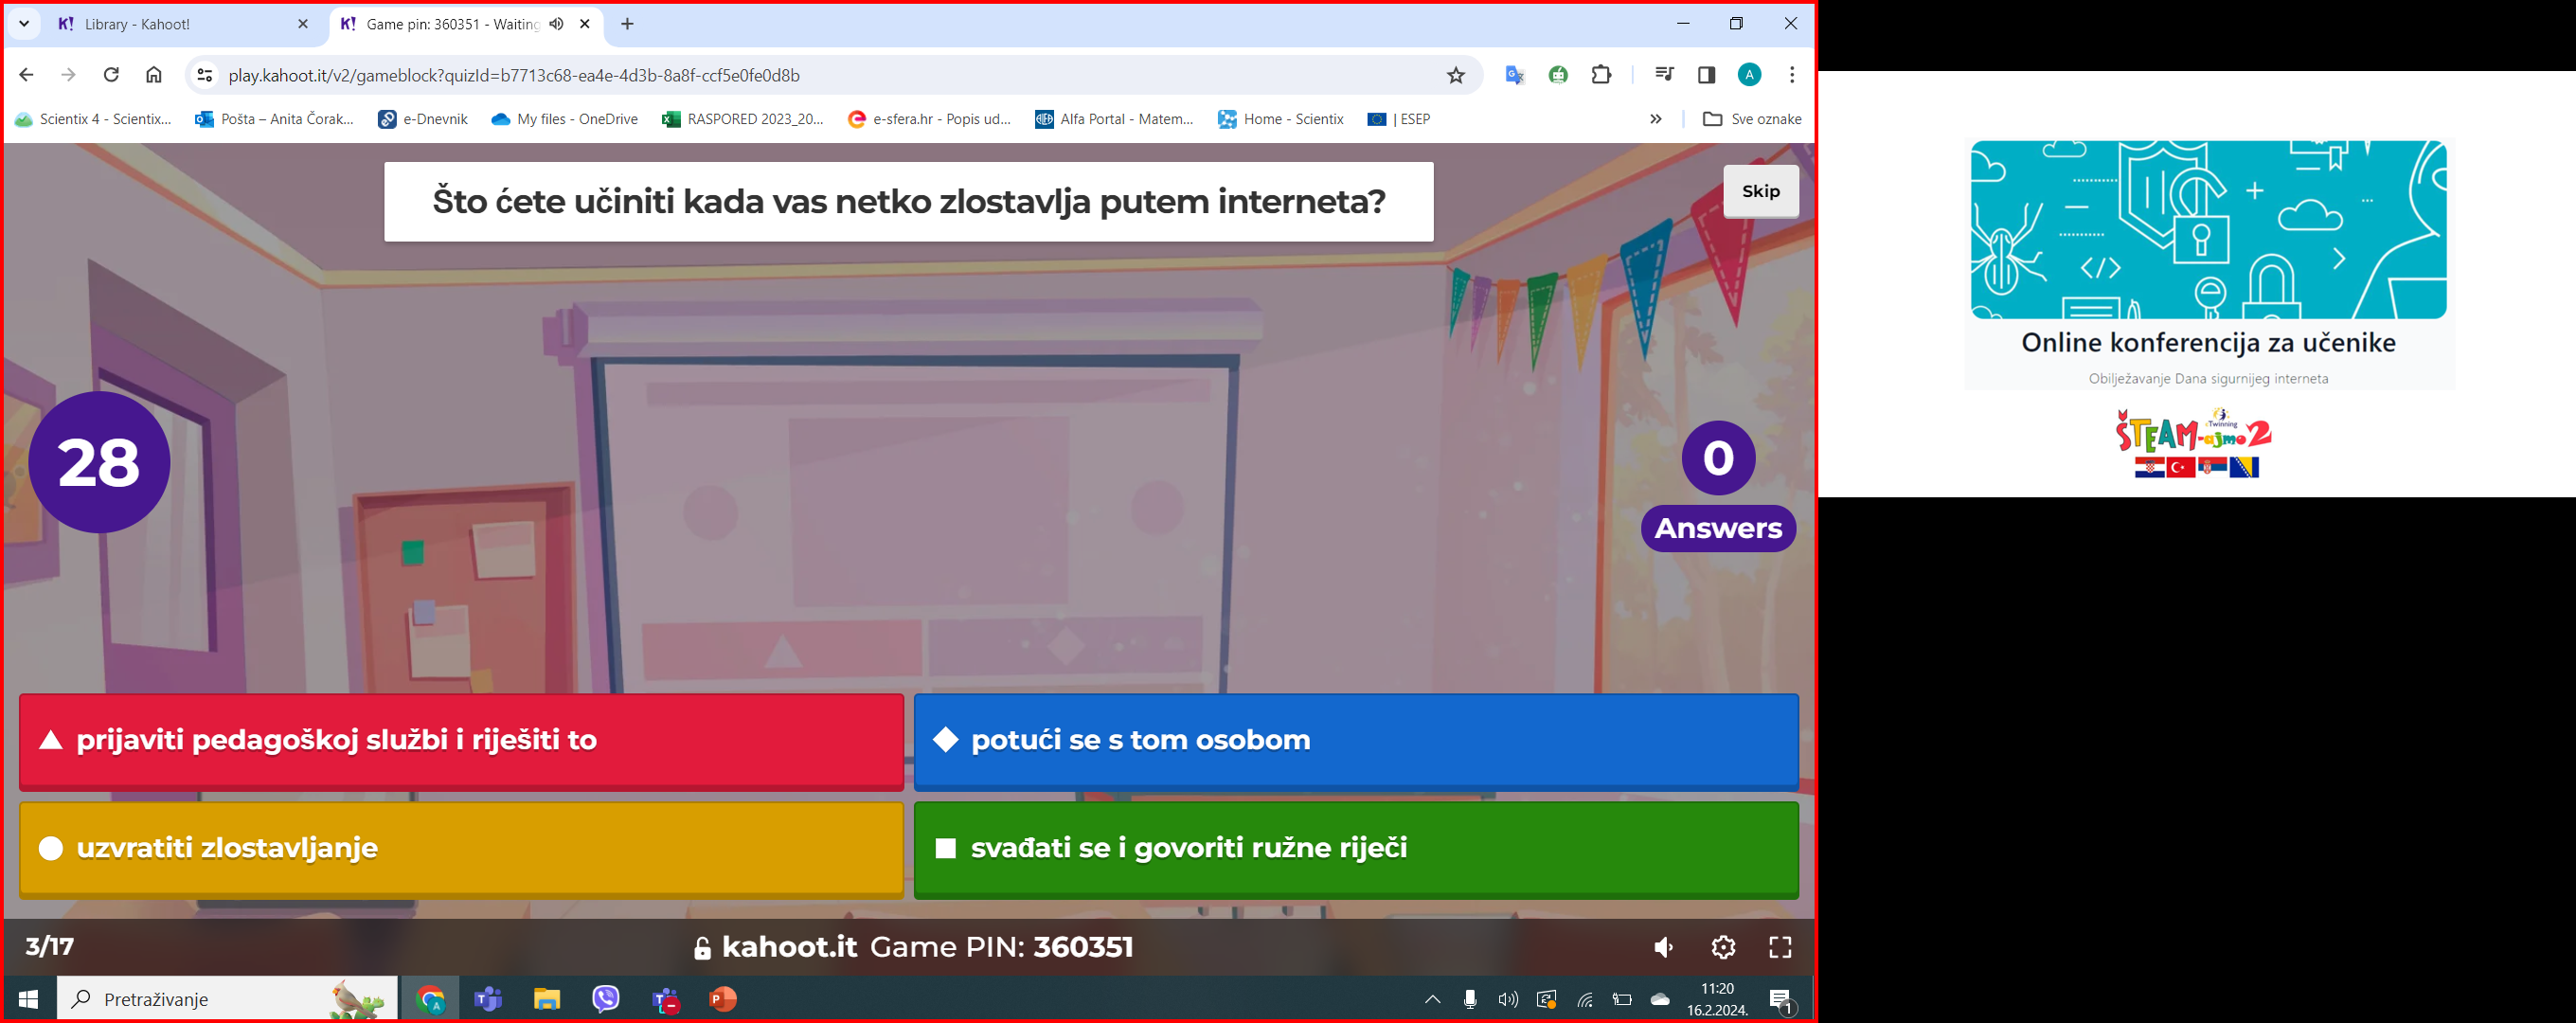Open the Chrome profile avatar A
This screenshot has width=2576, height=1023.
[1749, 75]
